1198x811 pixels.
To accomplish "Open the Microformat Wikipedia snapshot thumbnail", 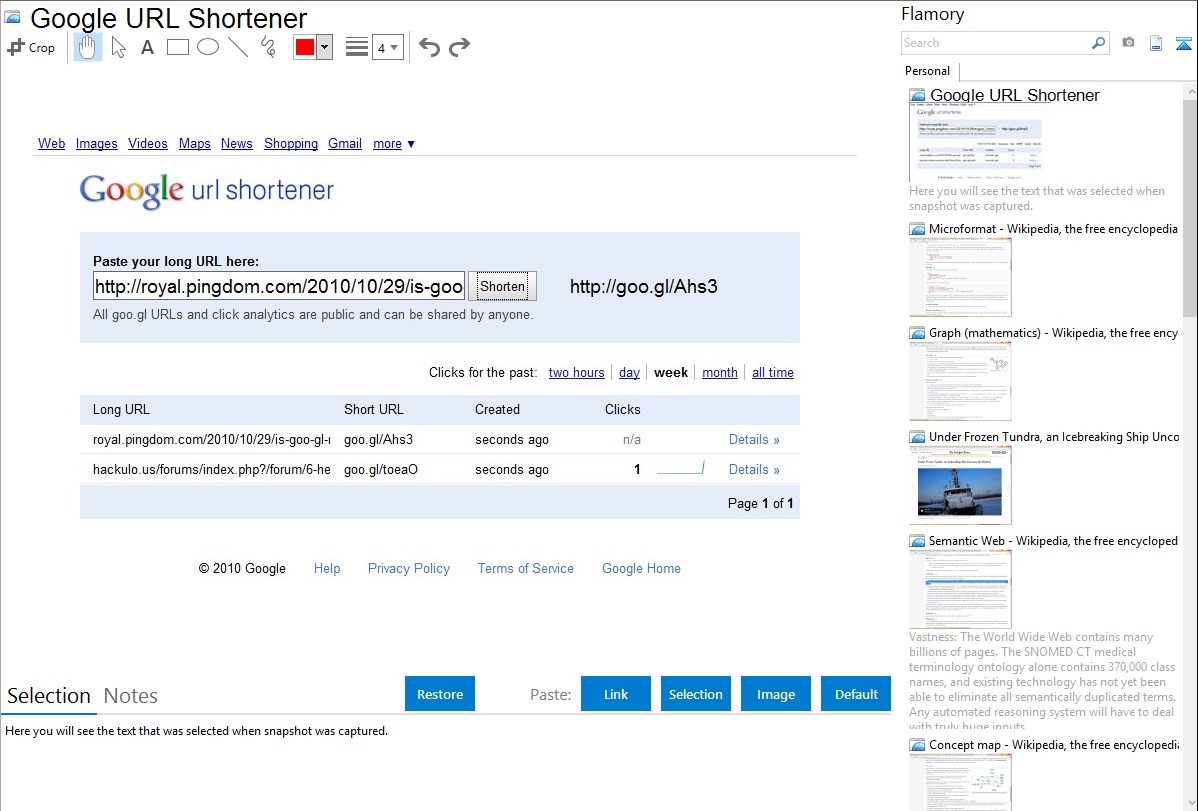I will point(960,277).
